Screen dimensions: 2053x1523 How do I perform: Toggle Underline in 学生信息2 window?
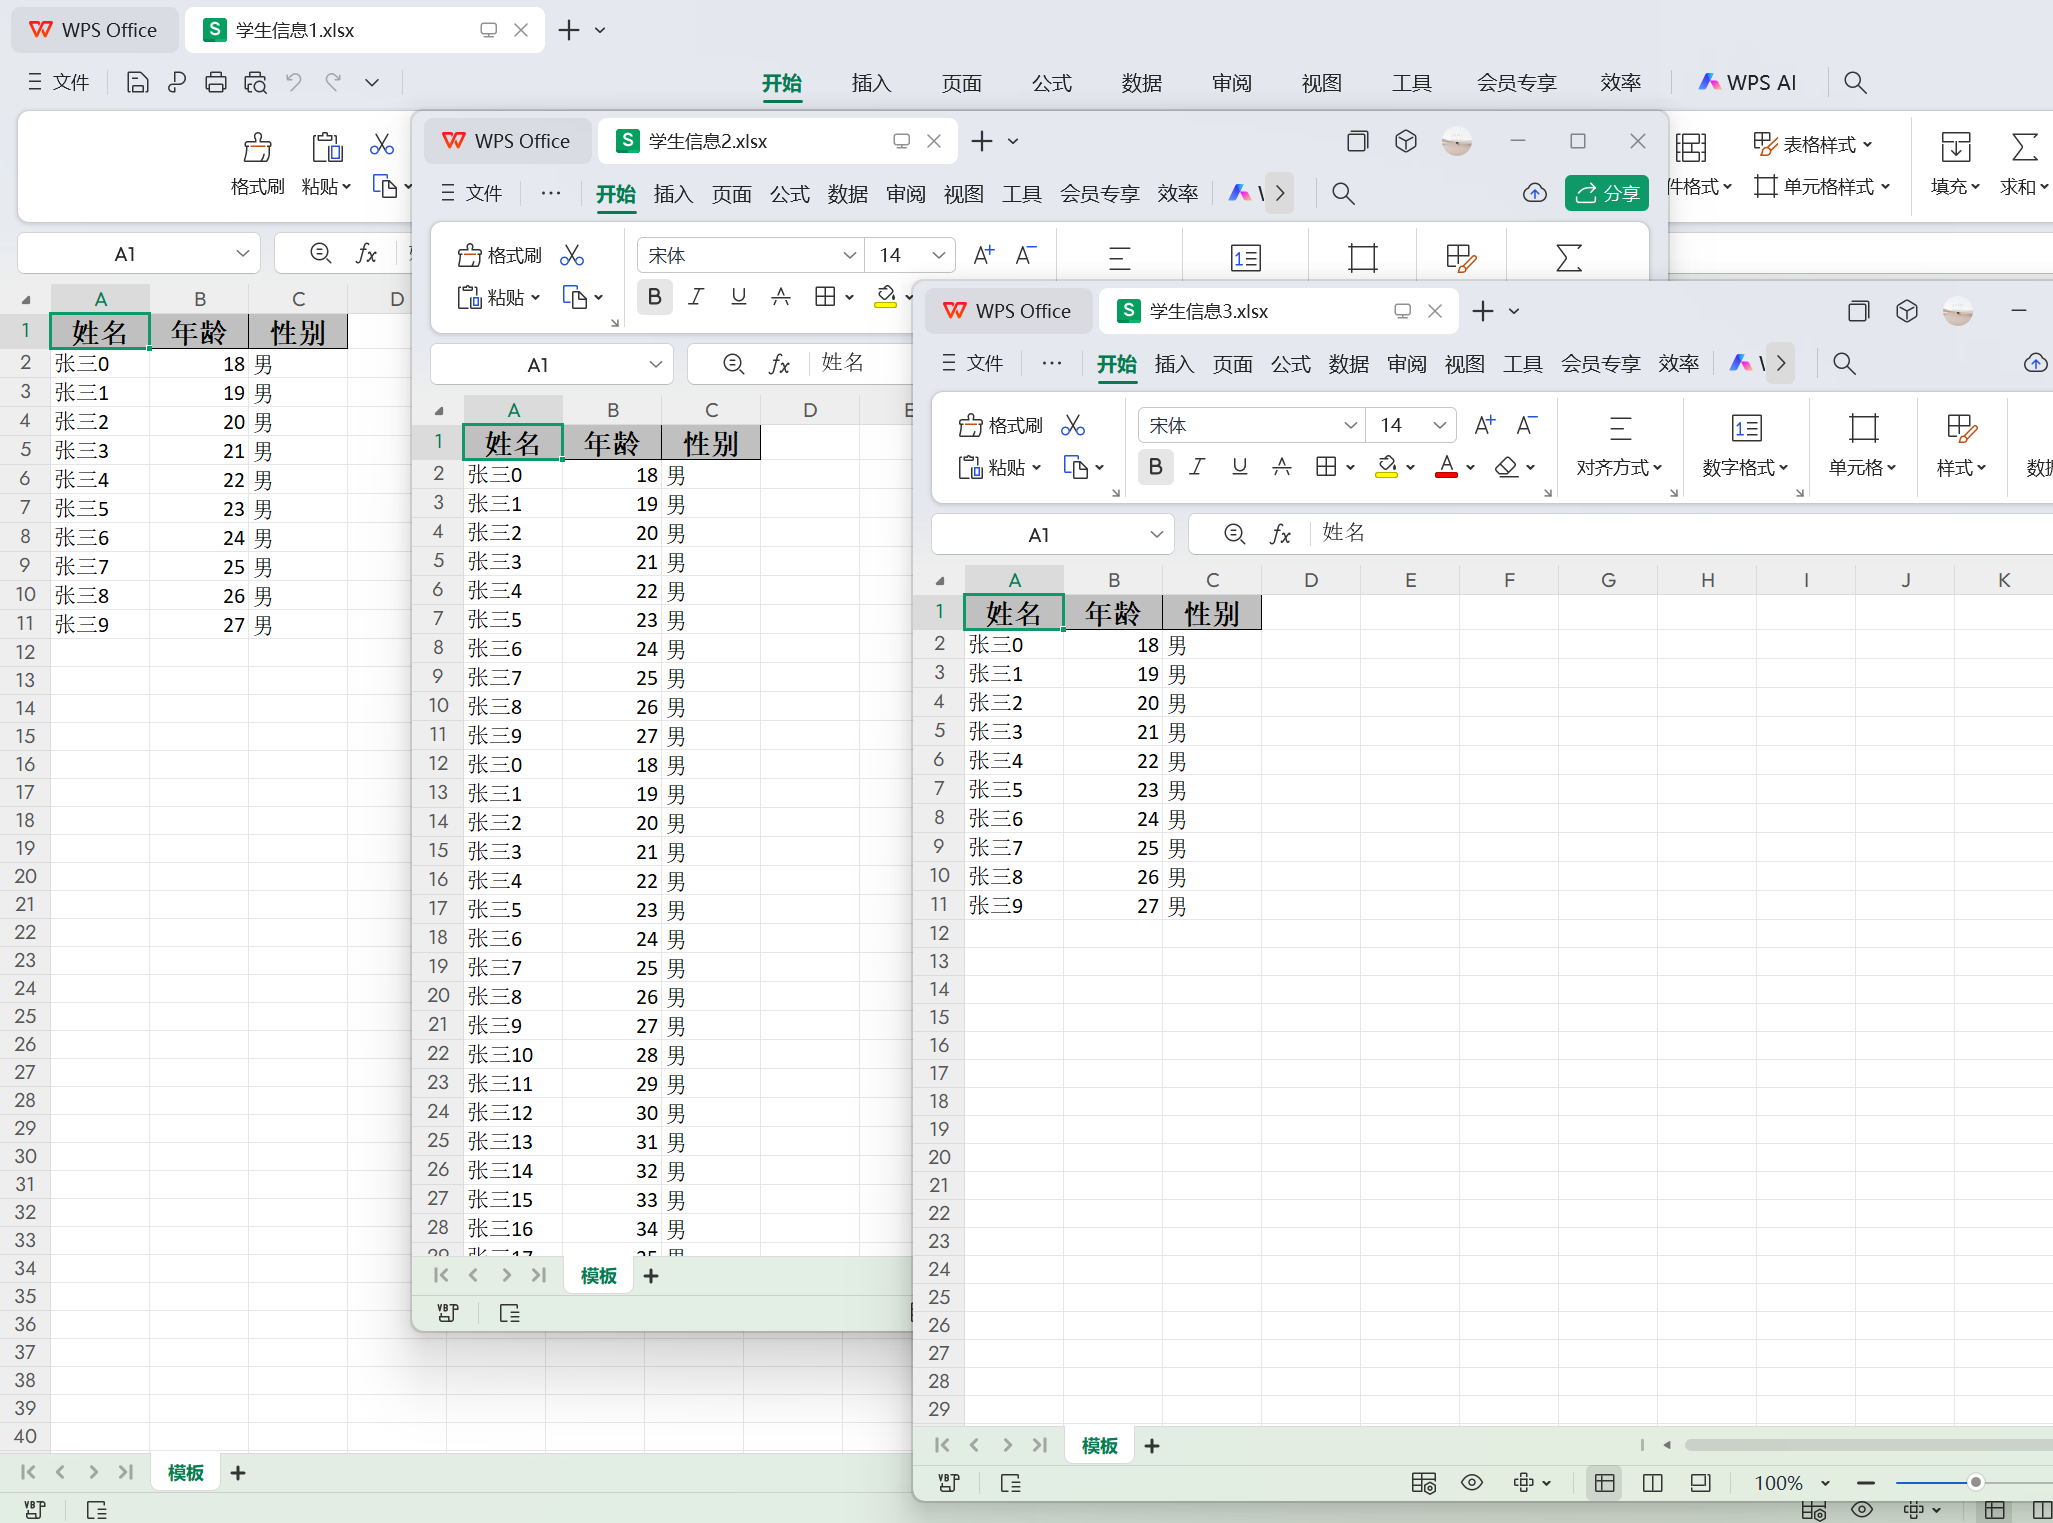click(x=739, y=296)
